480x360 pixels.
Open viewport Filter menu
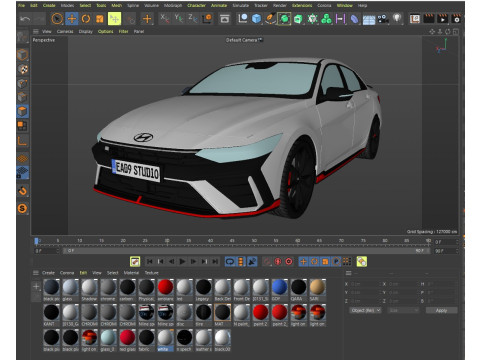[x=123, y=31]
